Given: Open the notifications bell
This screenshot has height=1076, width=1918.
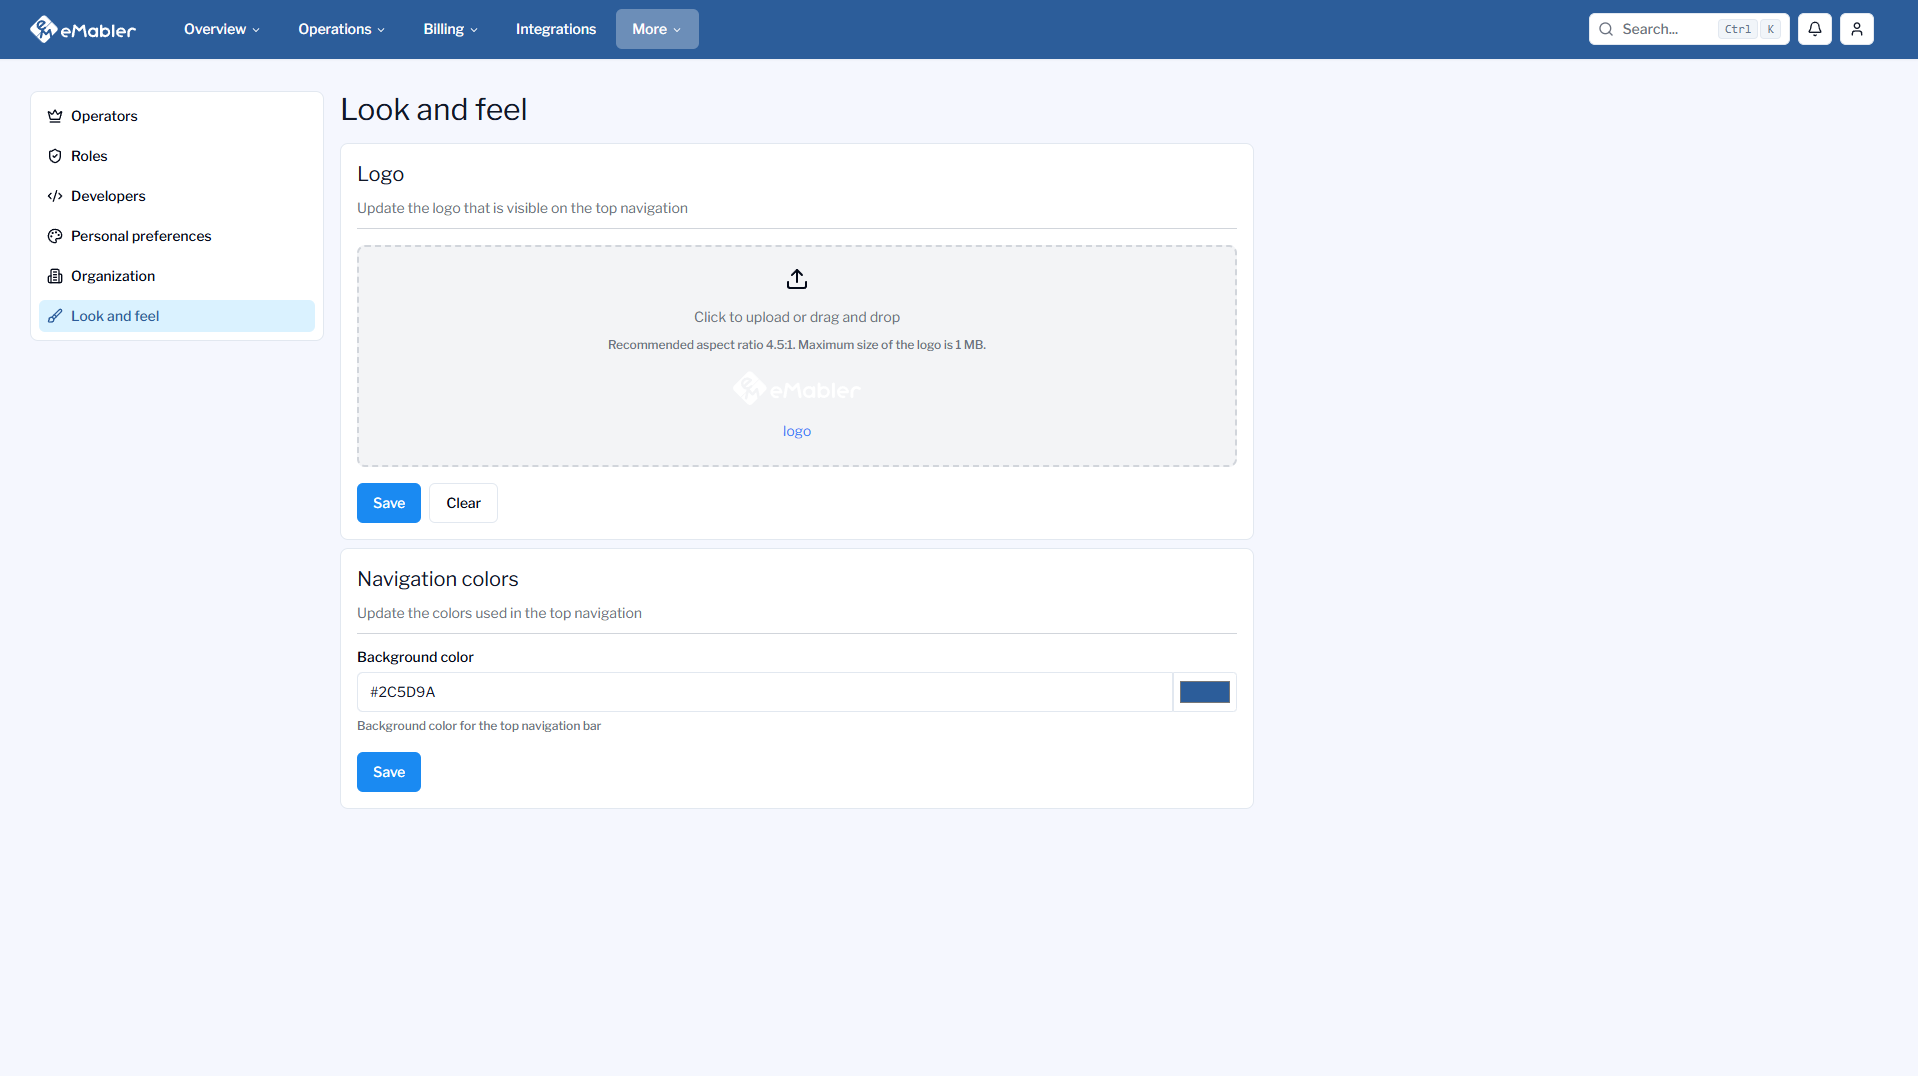Looking at the screenshot, I should point(1814,29).
